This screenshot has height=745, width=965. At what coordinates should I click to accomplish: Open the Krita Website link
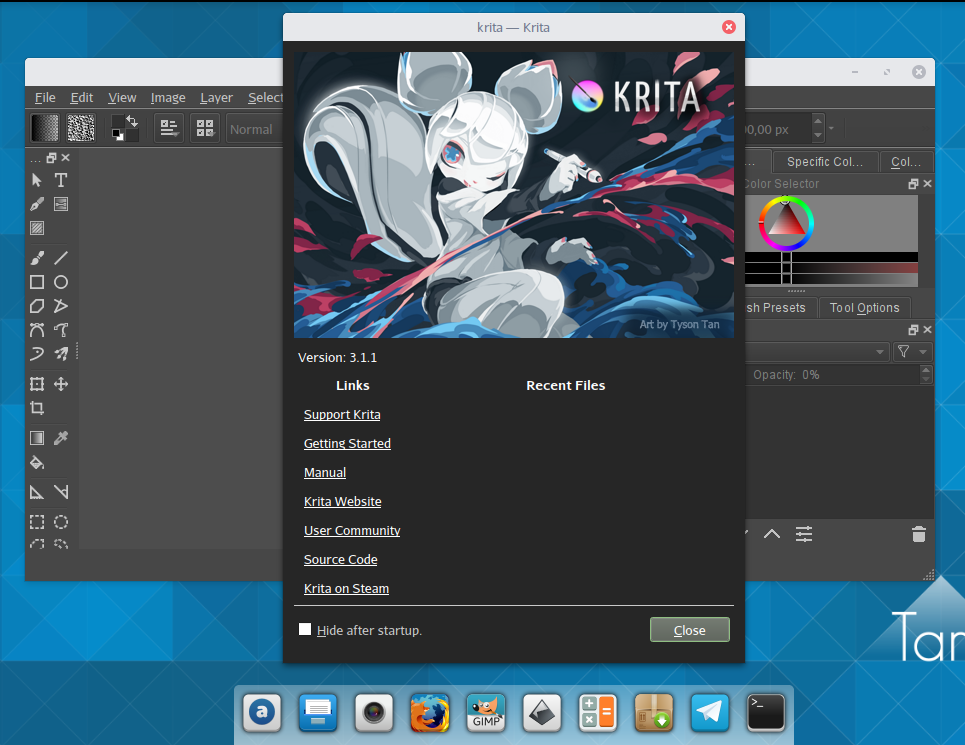(x=342, y=501)
